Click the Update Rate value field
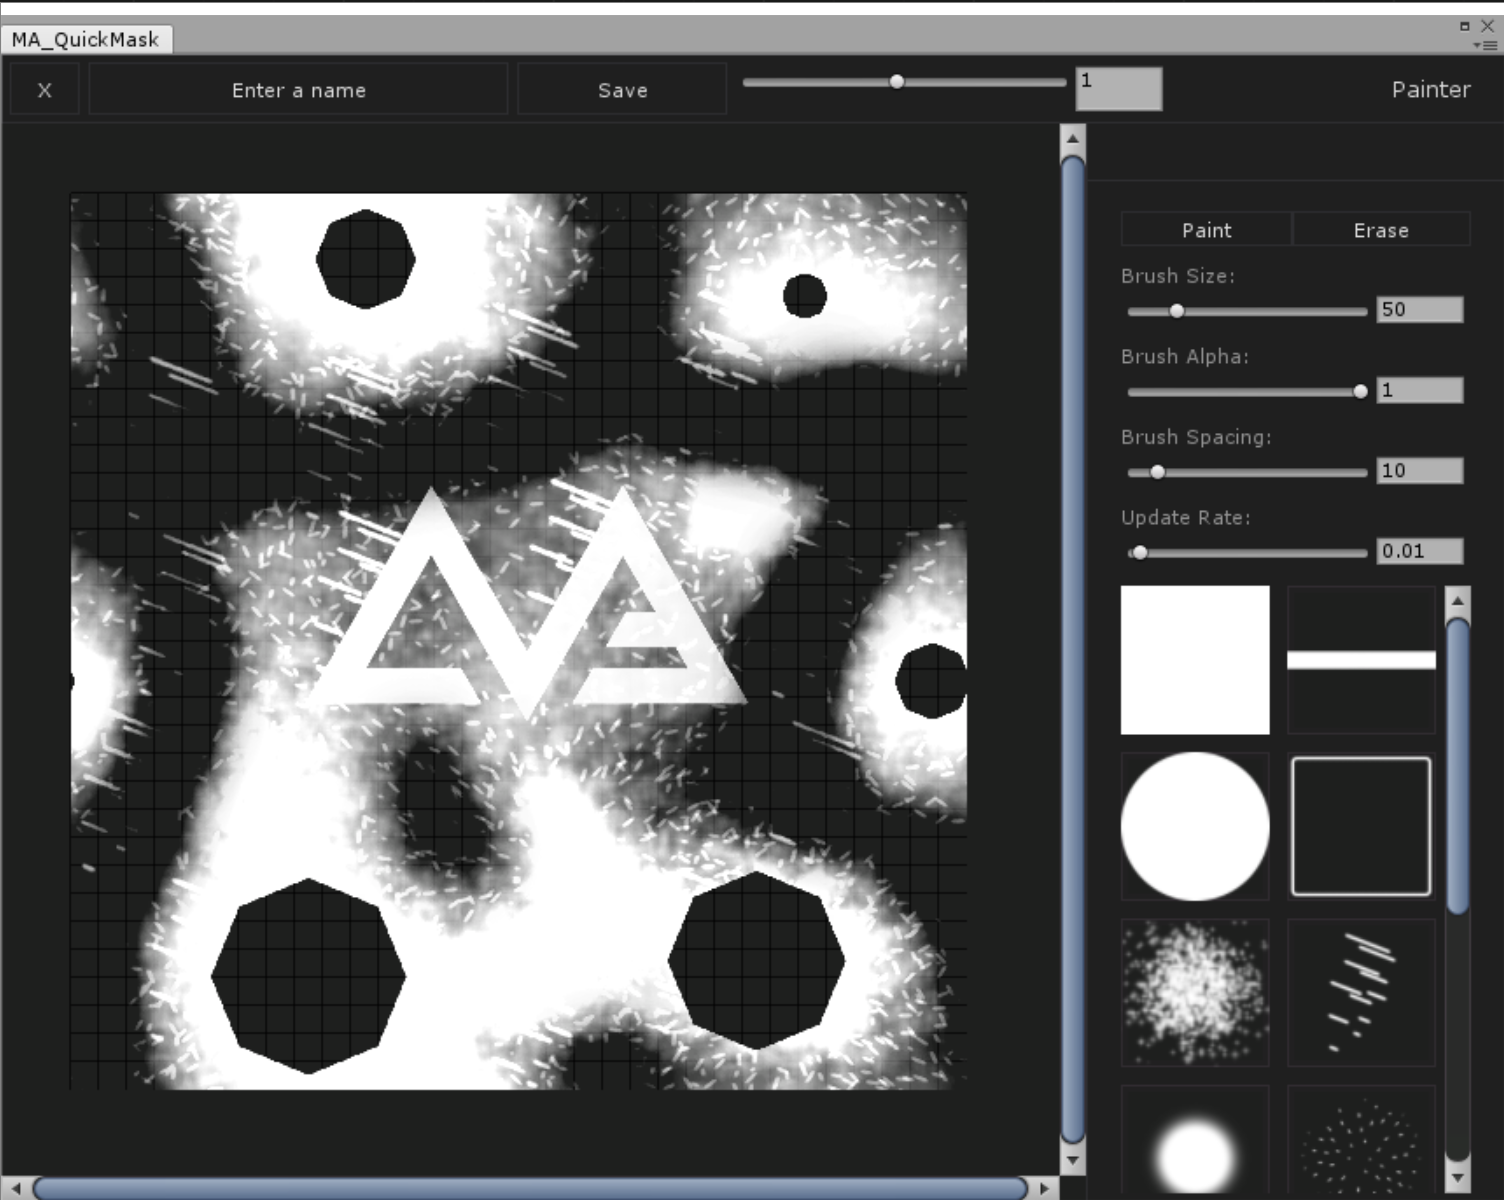 point(1420,551)
